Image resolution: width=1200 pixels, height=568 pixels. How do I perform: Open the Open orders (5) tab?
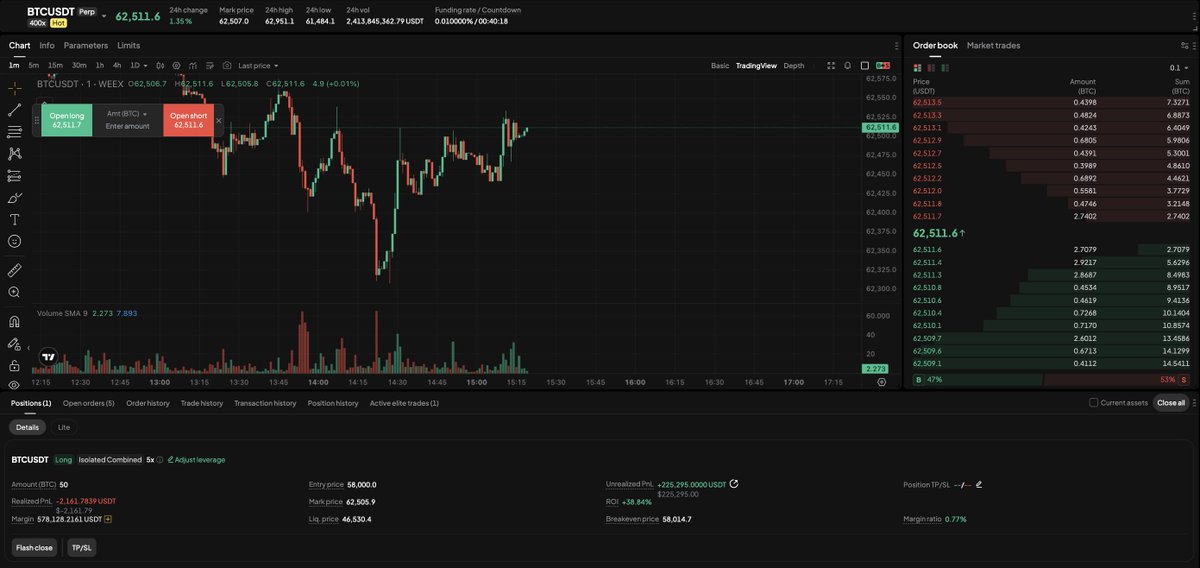pos(89,403)
